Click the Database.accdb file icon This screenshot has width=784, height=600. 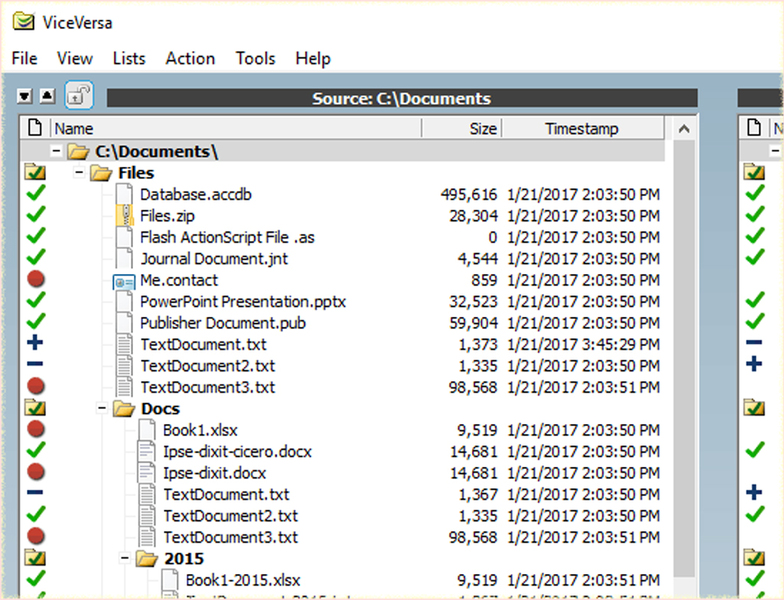(124, 194)
